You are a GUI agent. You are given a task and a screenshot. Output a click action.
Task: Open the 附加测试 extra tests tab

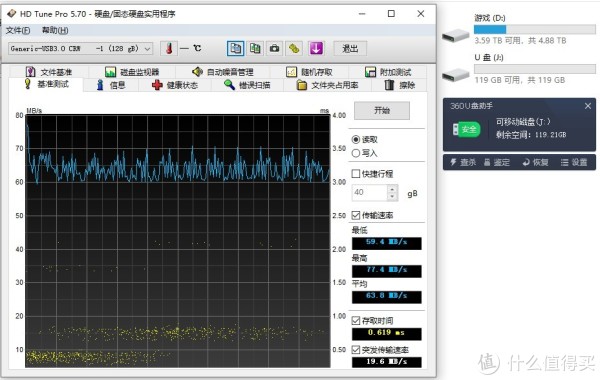tap(388, 72)
